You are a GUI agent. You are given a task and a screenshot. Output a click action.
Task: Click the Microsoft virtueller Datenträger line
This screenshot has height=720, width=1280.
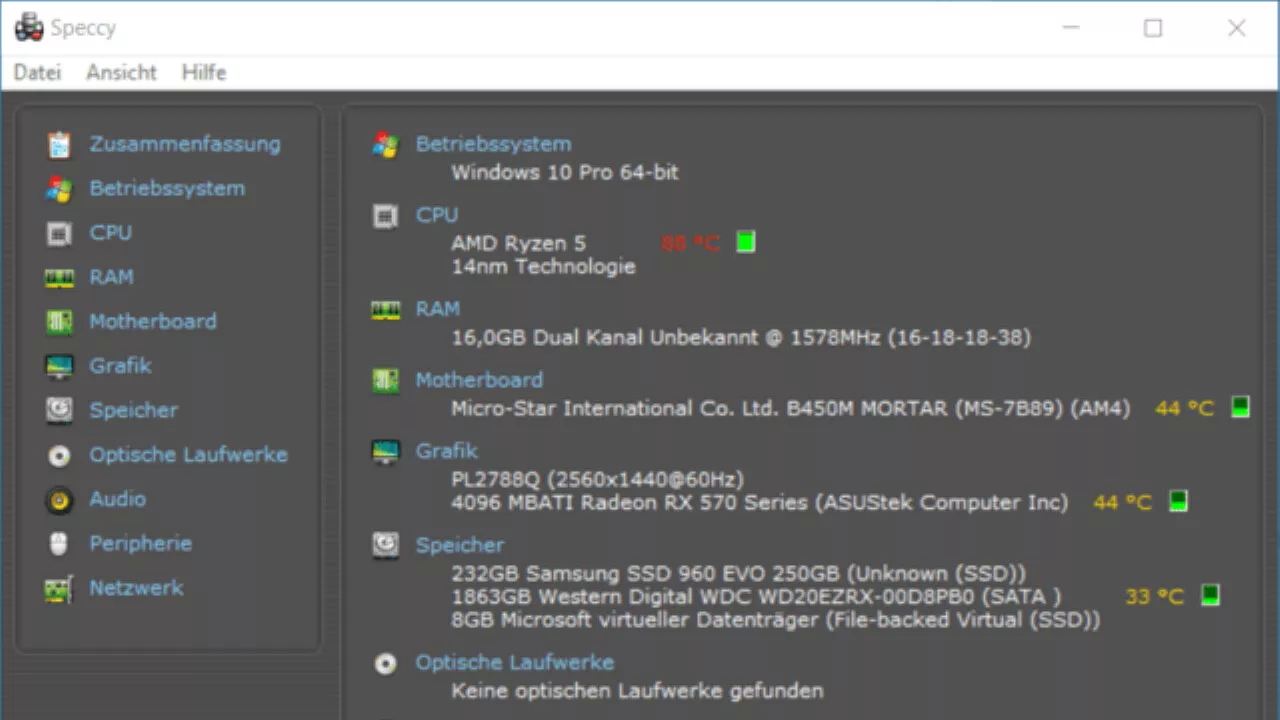coord(776,620)
